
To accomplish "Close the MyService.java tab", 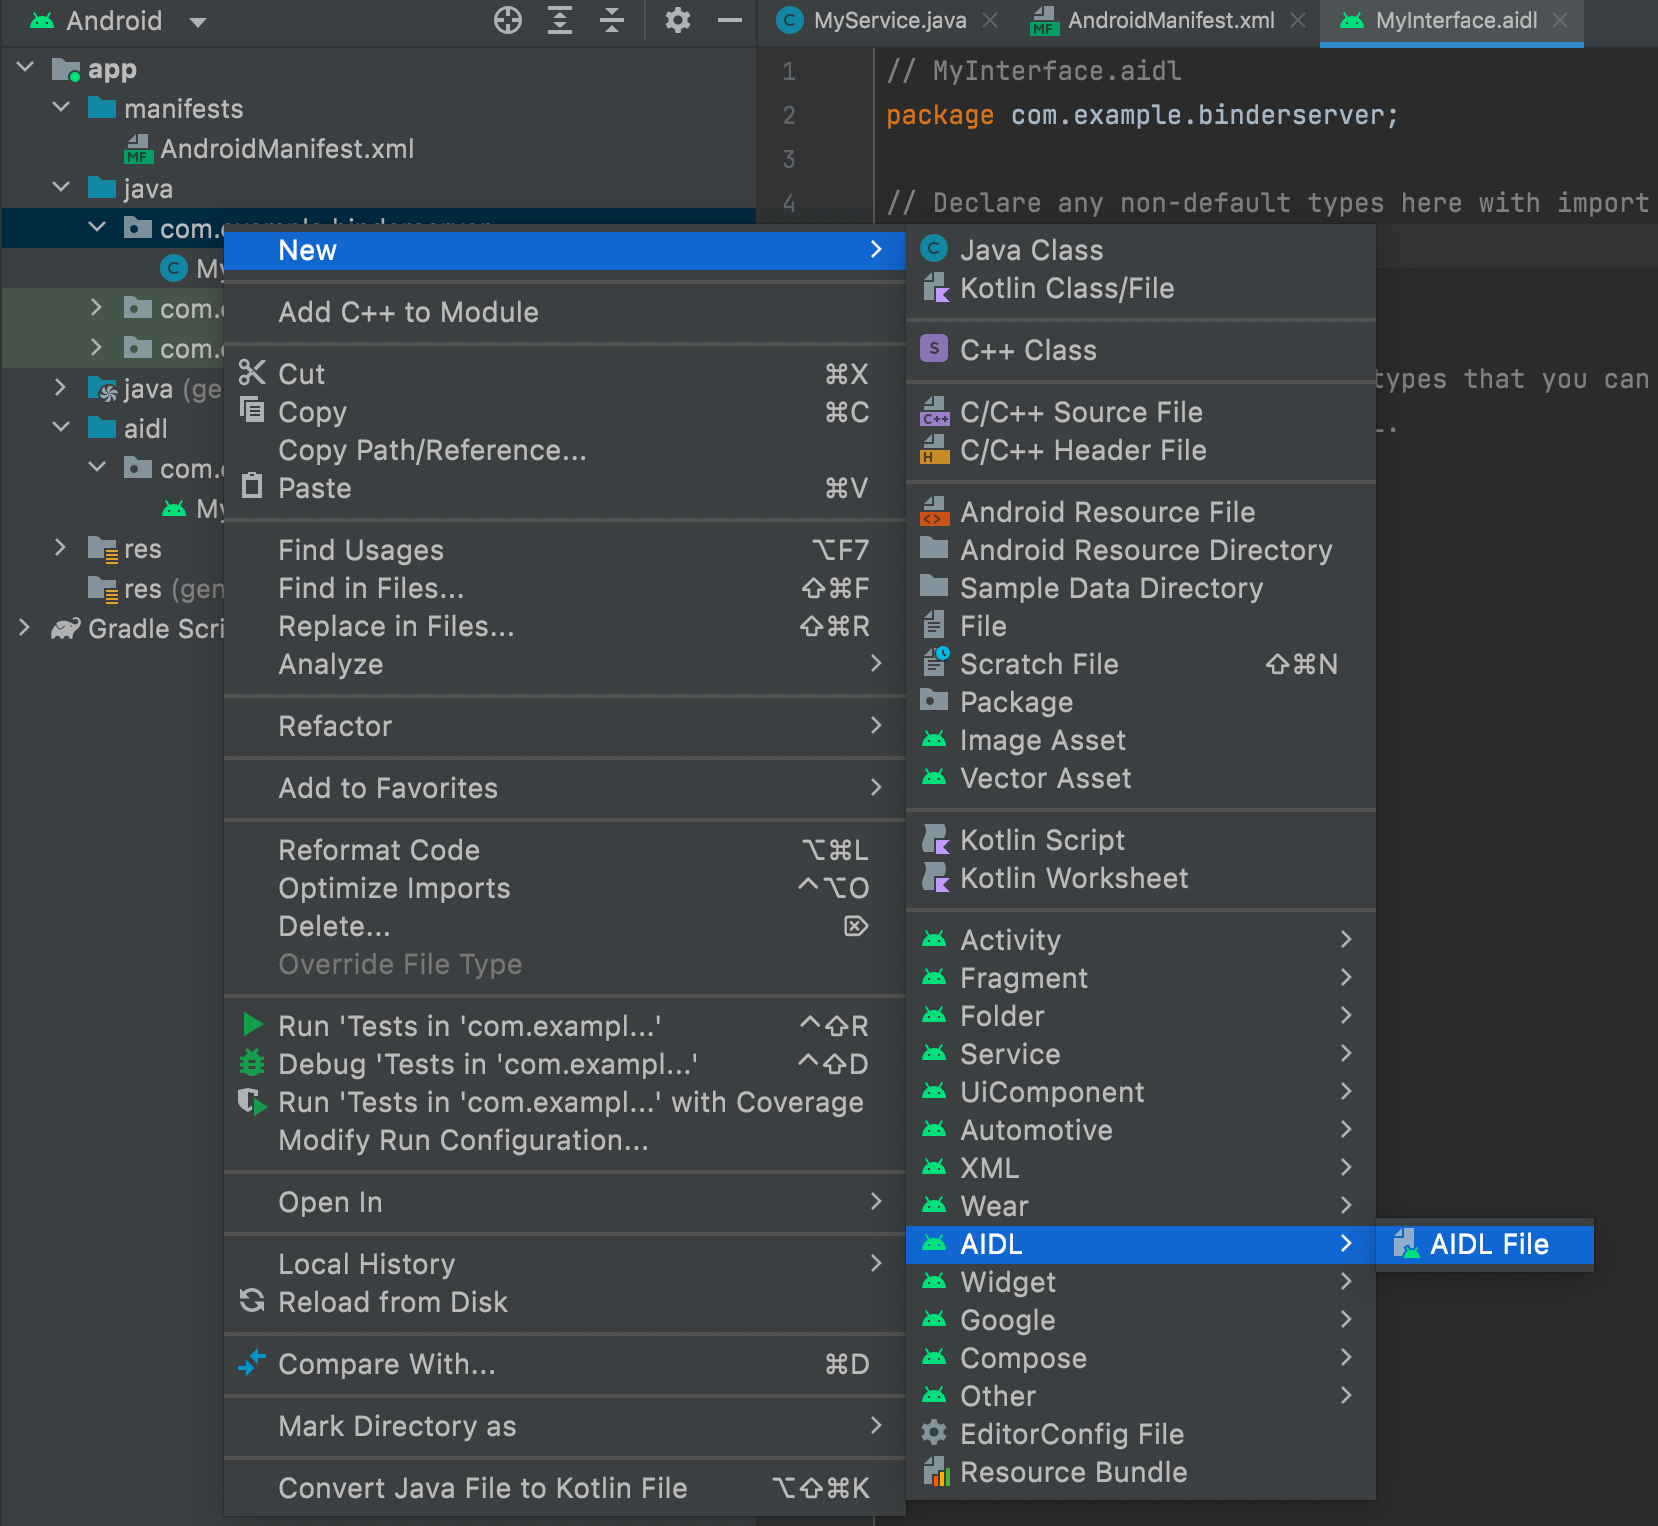I will pyautogui.click(x=990, y=20).
